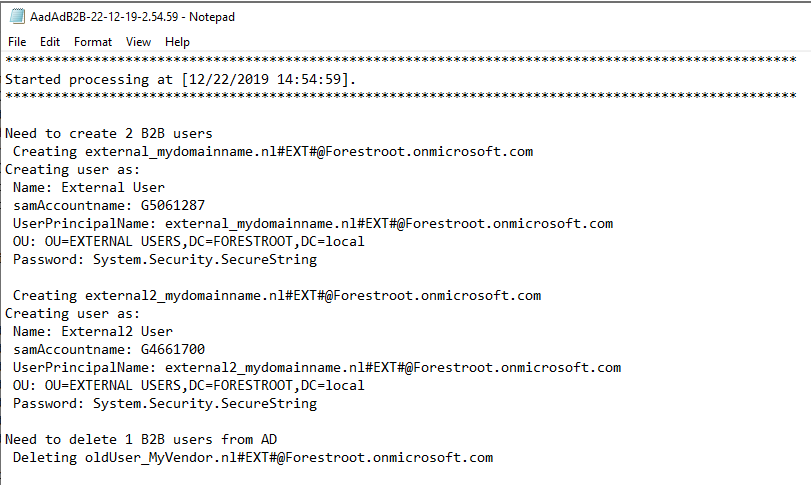Viewport: 811px width, 485px height.
Task: Open the Help menu
Action: 177,42
